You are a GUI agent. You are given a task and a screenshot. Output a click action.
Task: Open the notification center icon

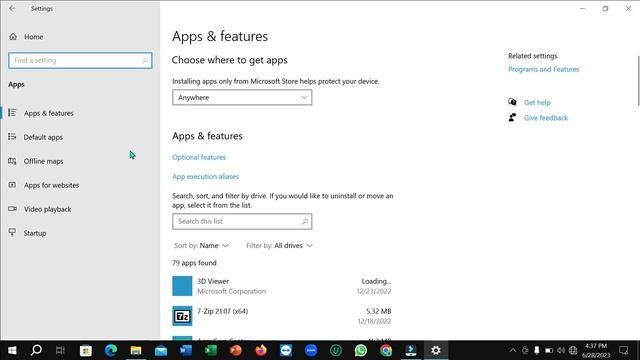[x=624, y=350]
